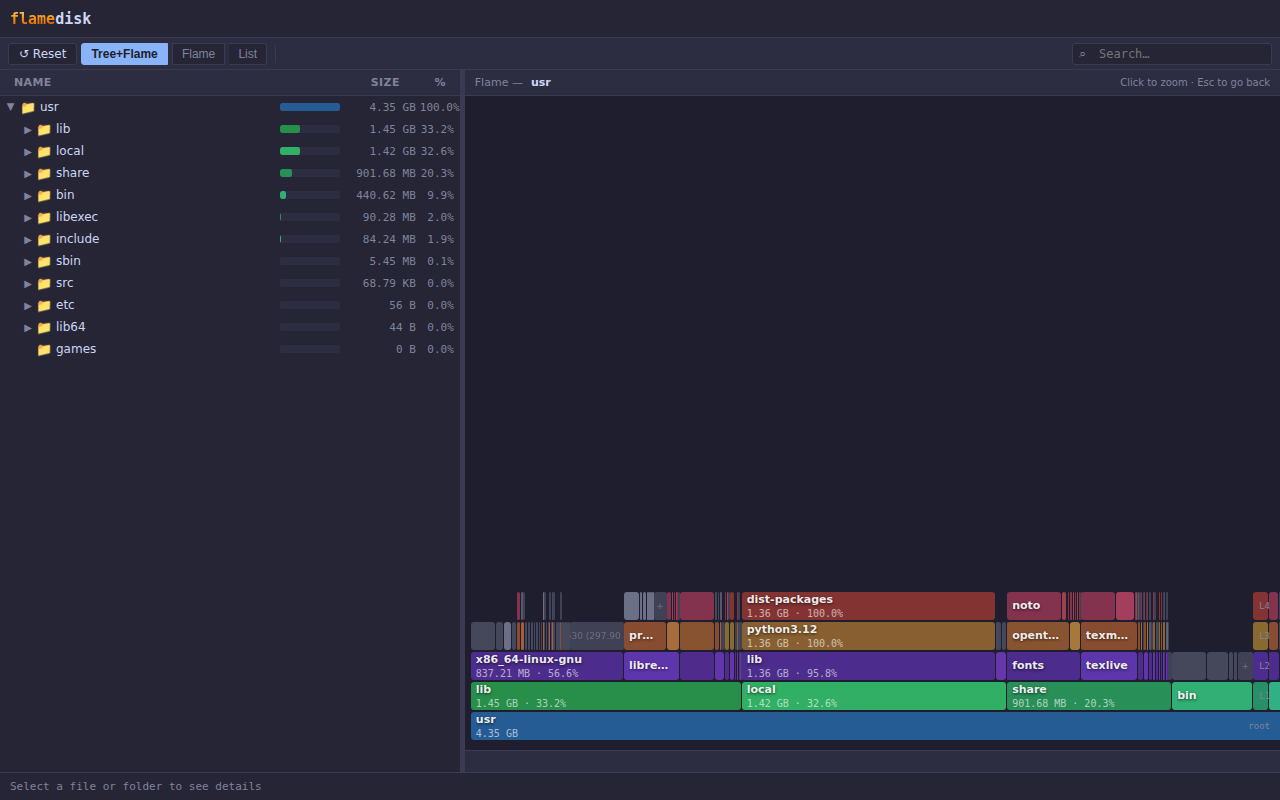Click the include folder icon
Viewport: 1280px width, 800px height.
[x=44, y=239]
